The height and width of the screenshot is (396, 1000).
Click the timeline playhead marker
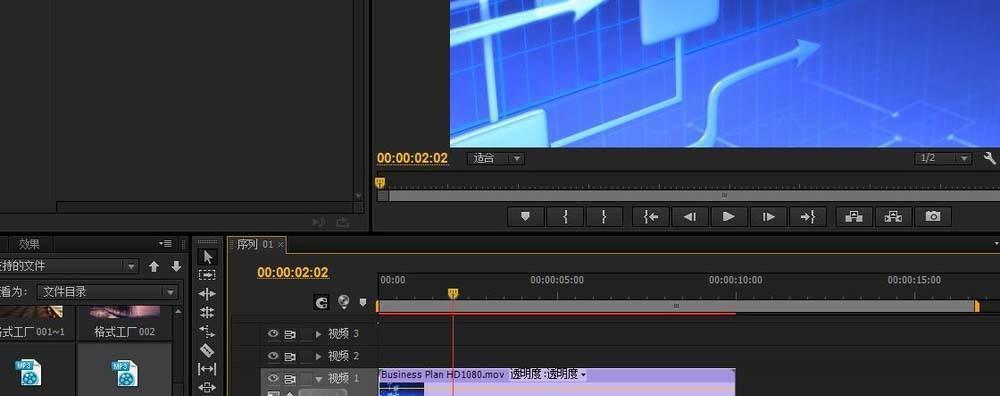click(453, 293)
